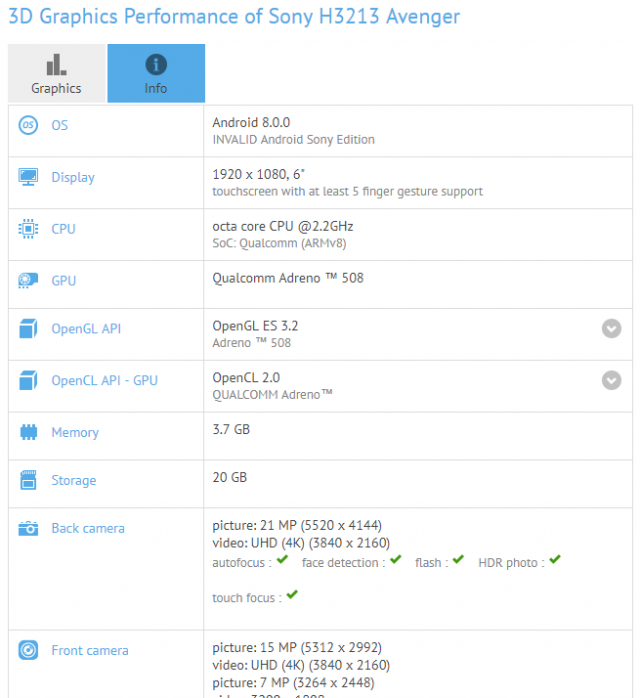Click the OpenGL API cube icon
This screenshot has height=698, width=640.
[28, 329]
